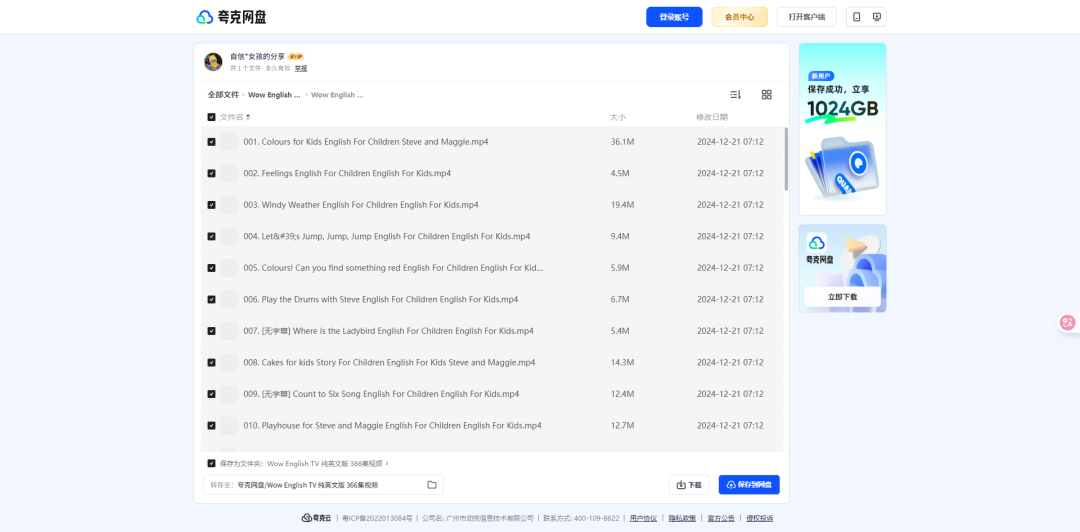
Task: Uncheck 010. Playhouse for Steve and Maggie file
Action: tap(211, 426)
